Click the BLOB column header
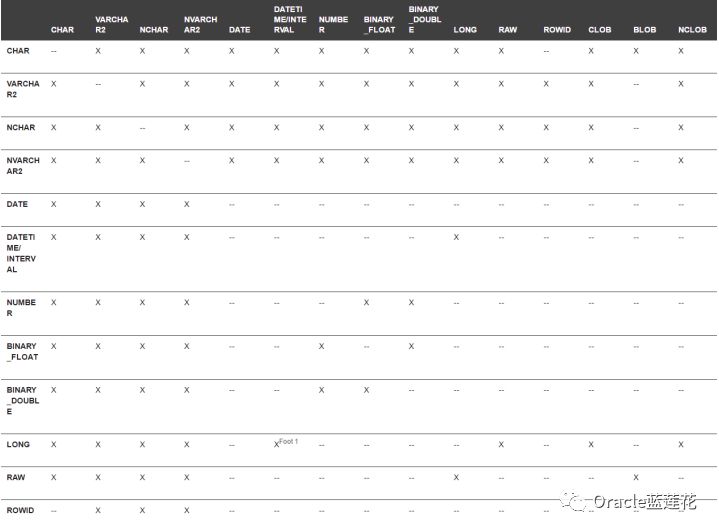This screenshot has width=719, height=532. pos(644,30)
